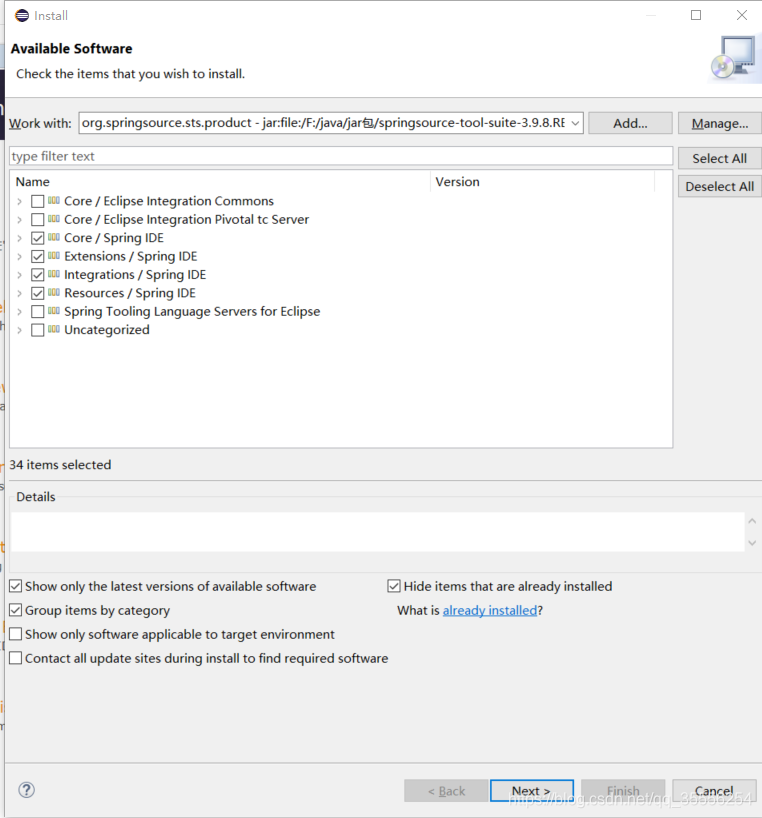
Task: Click category icon beside Extensions / Spring IDE
Action: [x=54, y=256]
